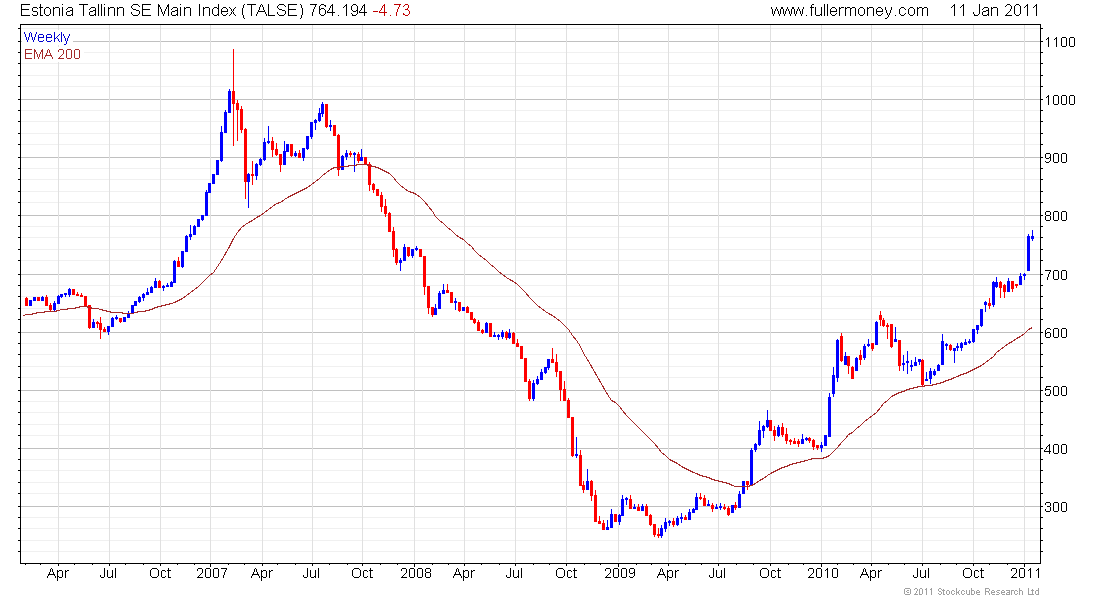1100x600 pixels.
Task: Click the chart title 'Estonia Tallinn SE Main Index (TALSE)'
Action: tap(162, 11)
